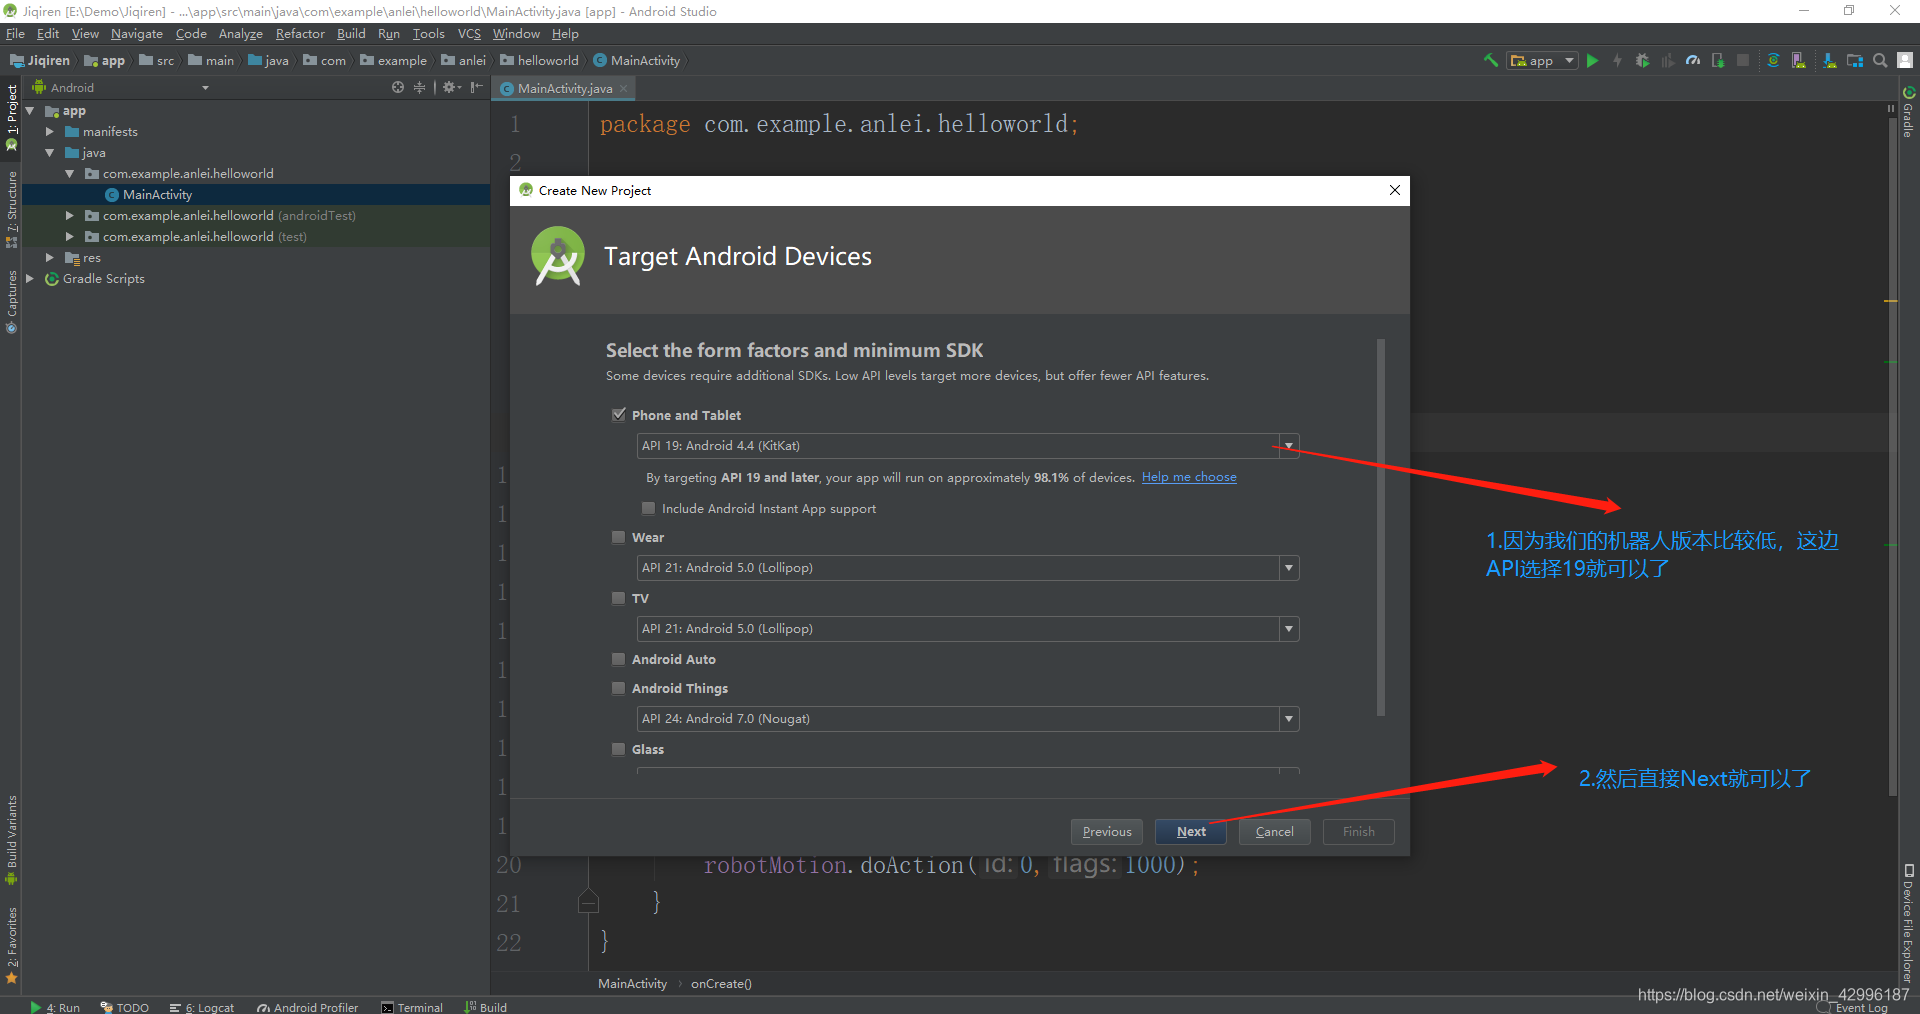Screen dimensions: 1920x1014
Task: Check the Glass checkbox
Action: [x=619, y=749]
